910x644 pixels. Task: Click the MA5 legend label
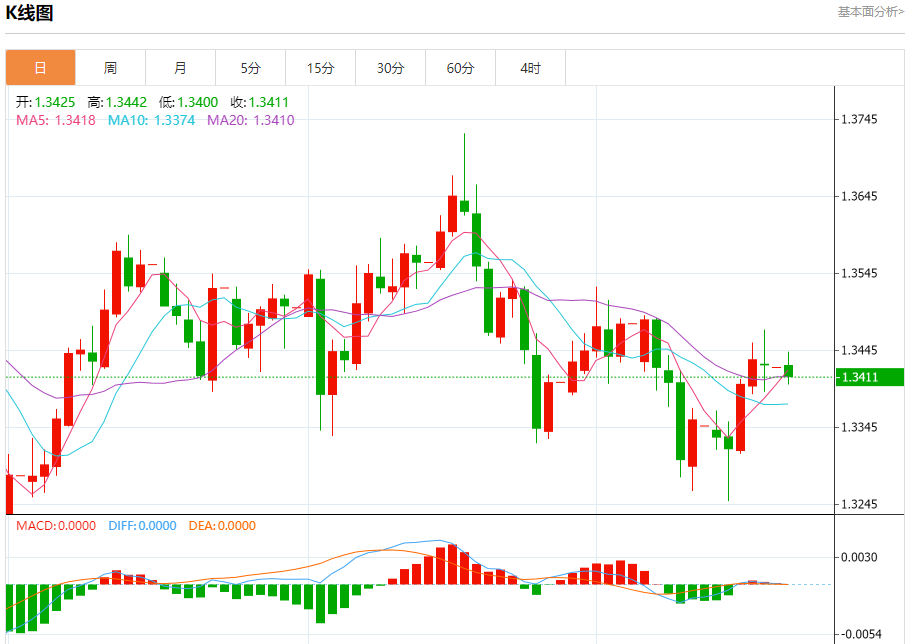[x=56, y=120]
